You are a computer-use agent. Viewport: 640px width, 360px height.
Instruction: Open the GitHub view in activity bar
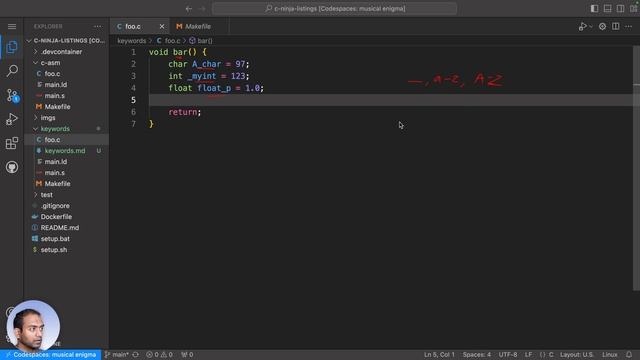click(x=12, y=167)
